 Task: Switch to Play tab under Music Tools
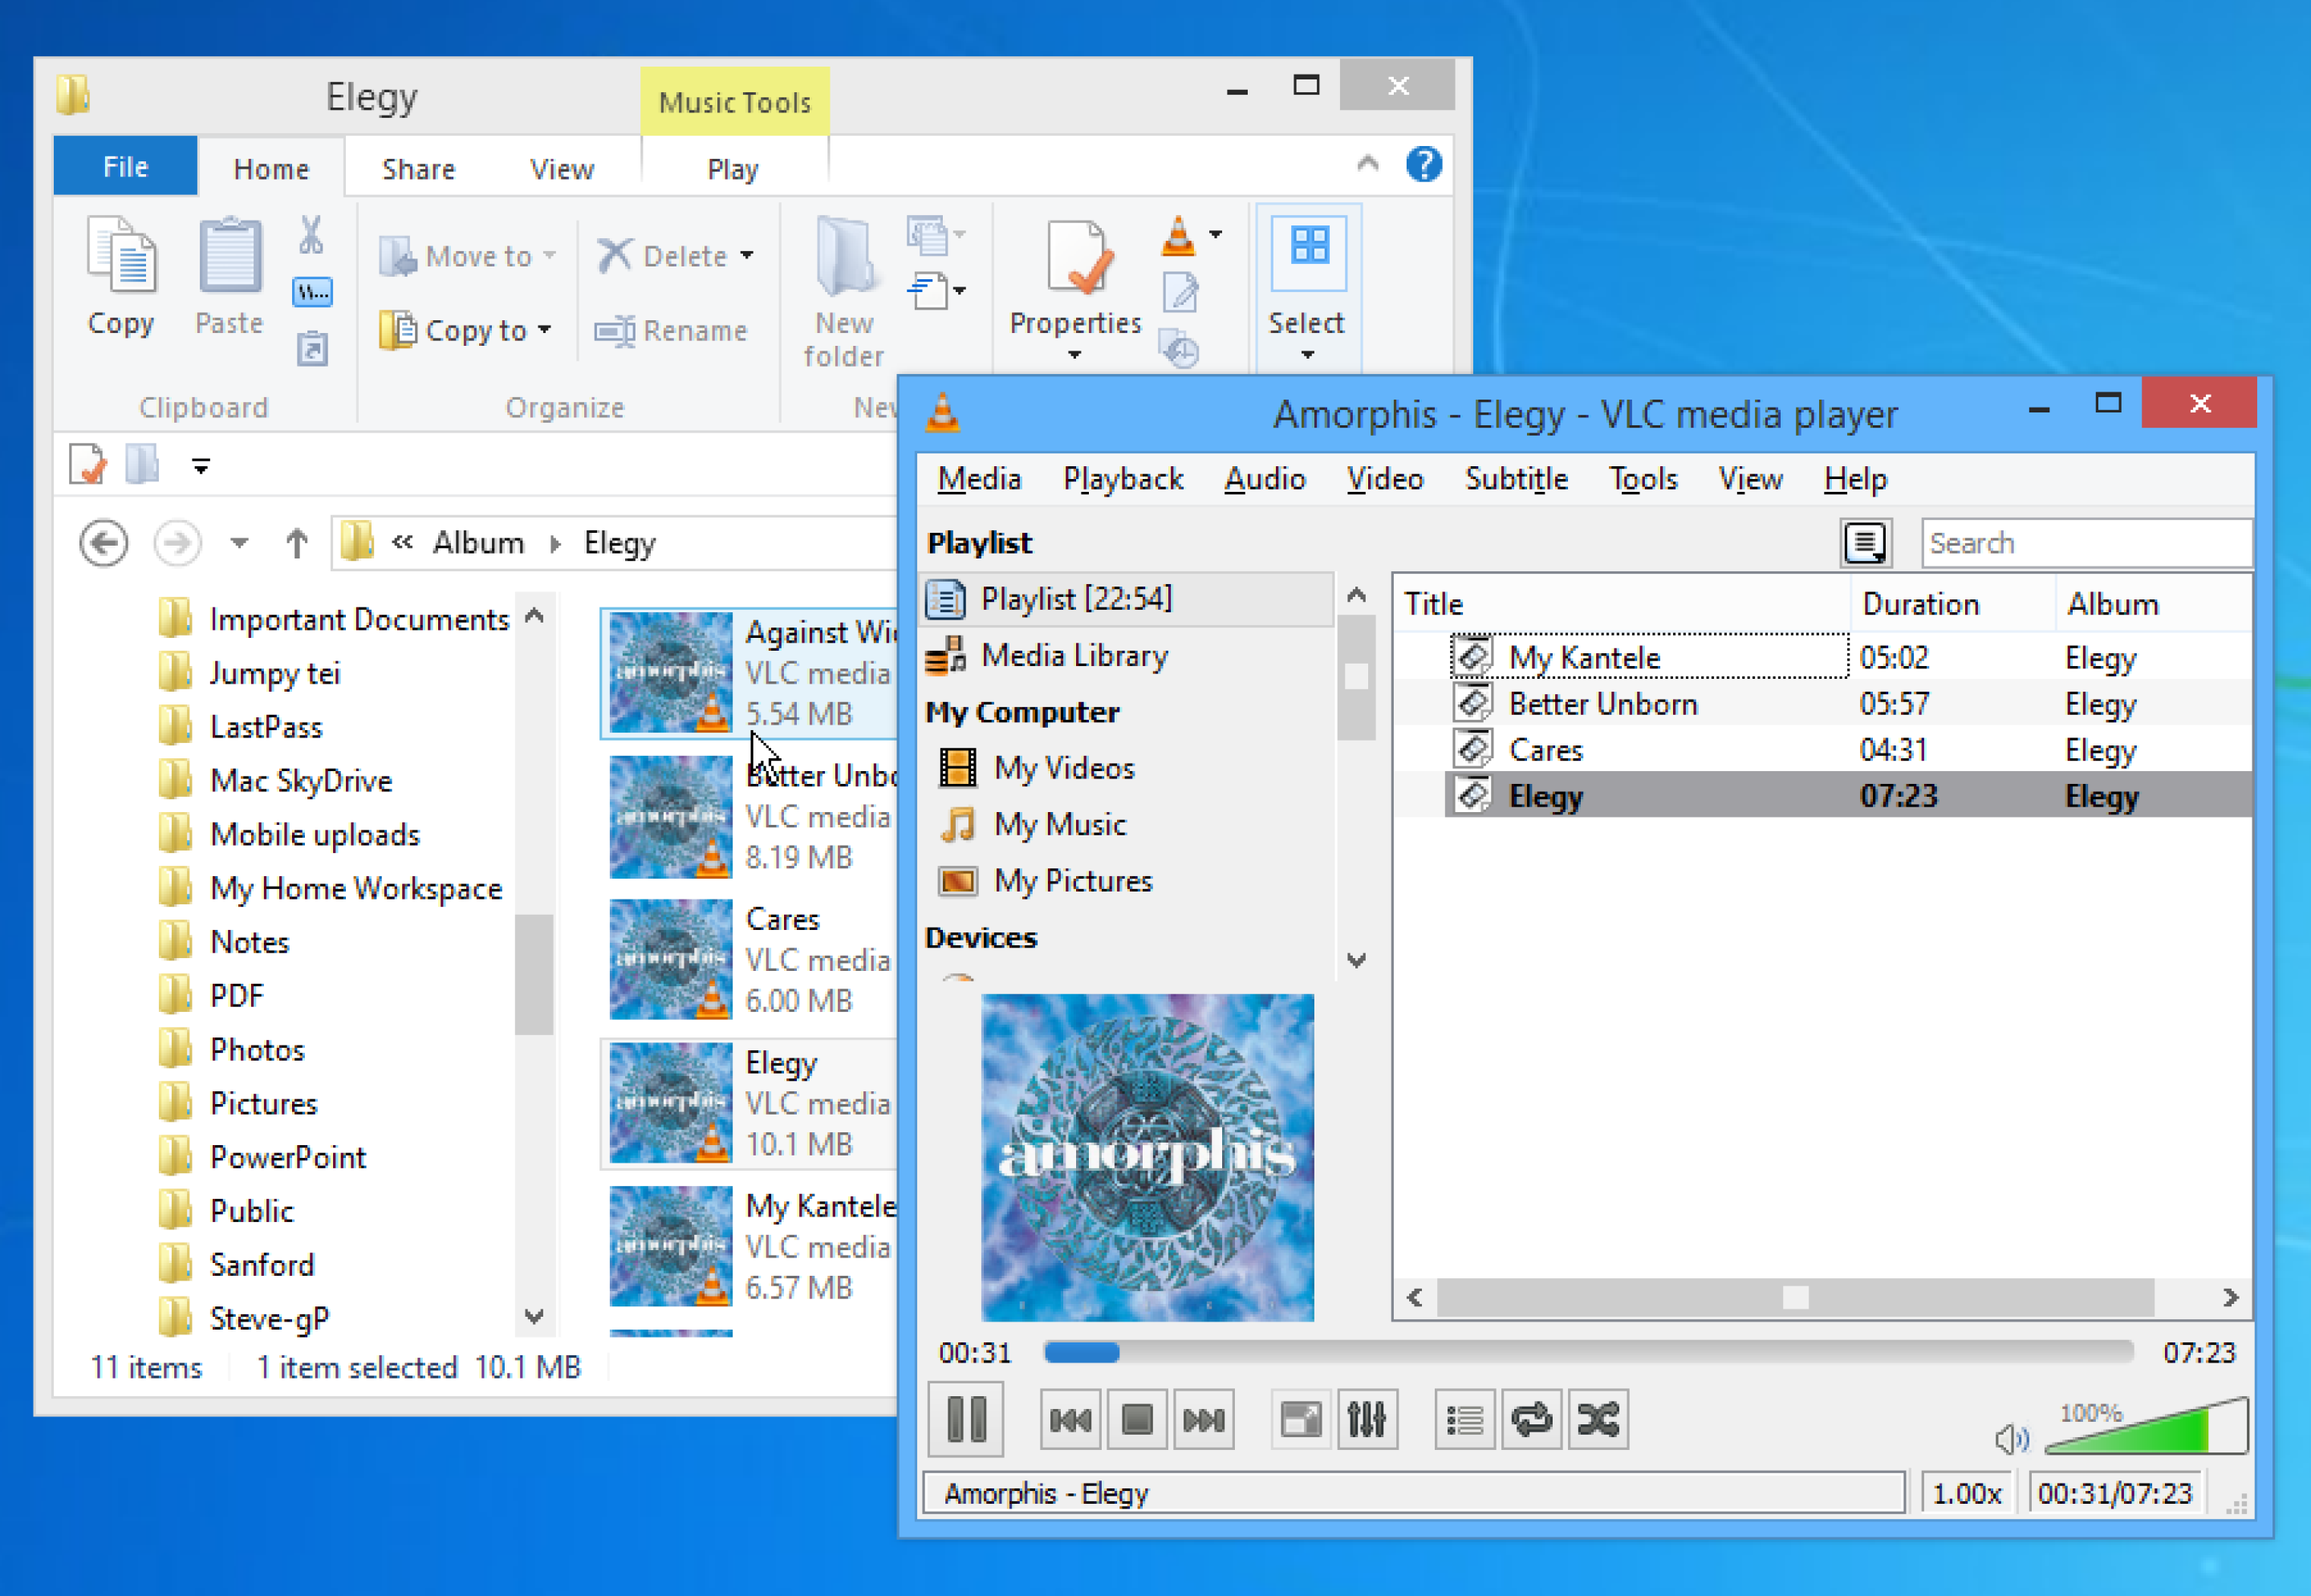[733, 169]
